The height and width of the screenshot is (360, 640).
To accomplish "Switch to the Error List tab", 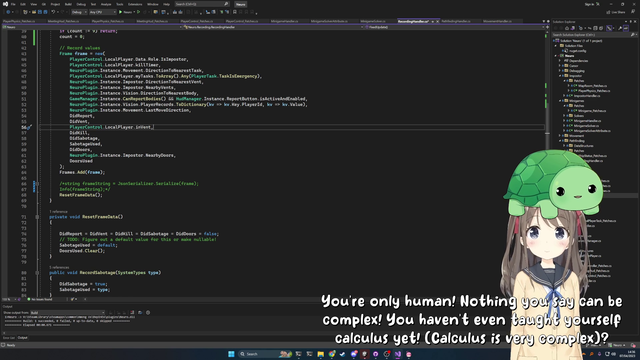I will 9,338.
